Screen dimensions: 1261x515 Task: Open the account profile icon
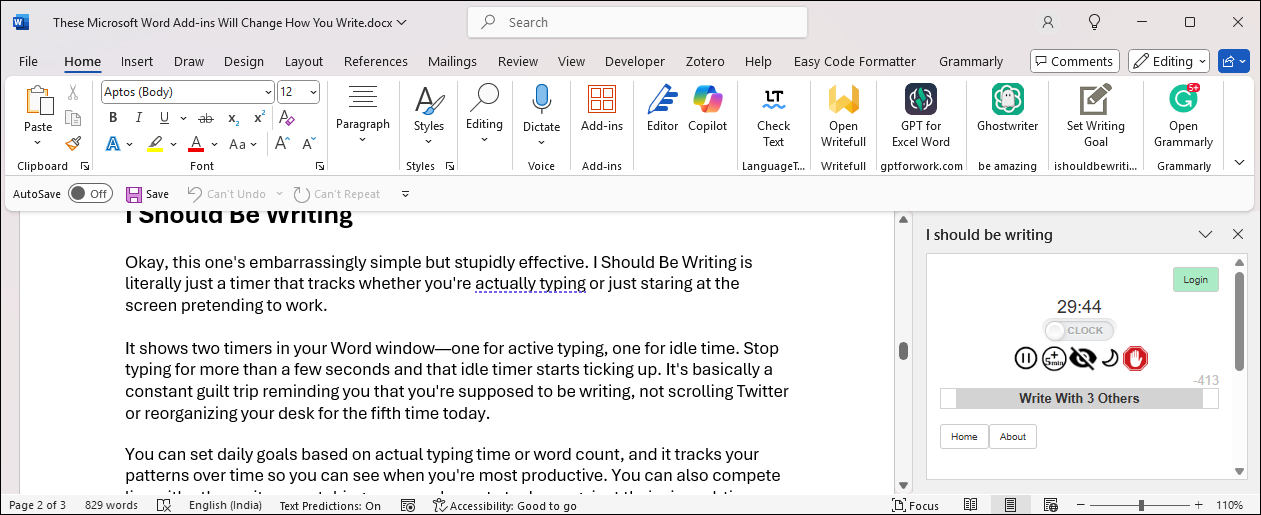pos(1047,22)
